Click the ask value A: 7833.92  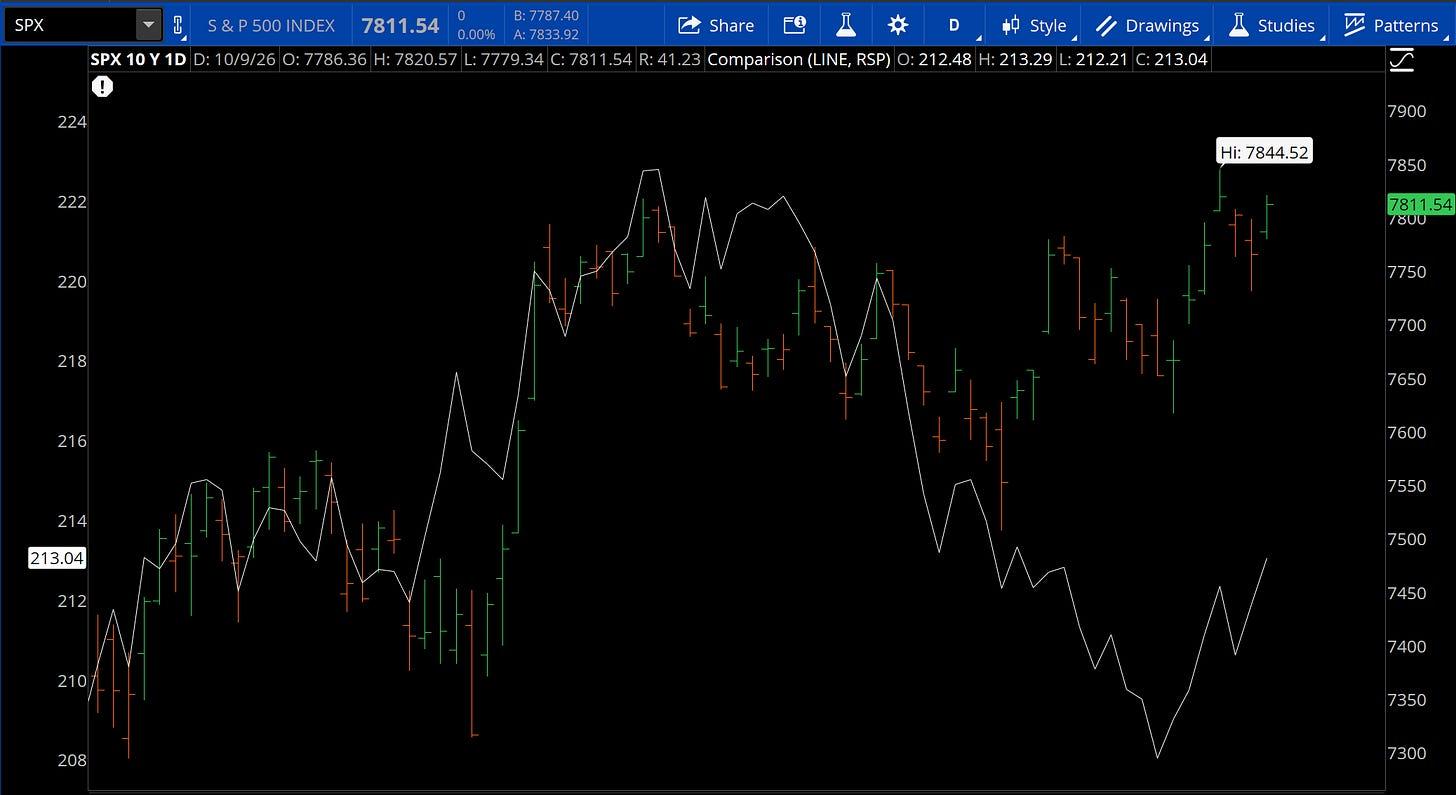pyautogui.click(x=546, y=34)
